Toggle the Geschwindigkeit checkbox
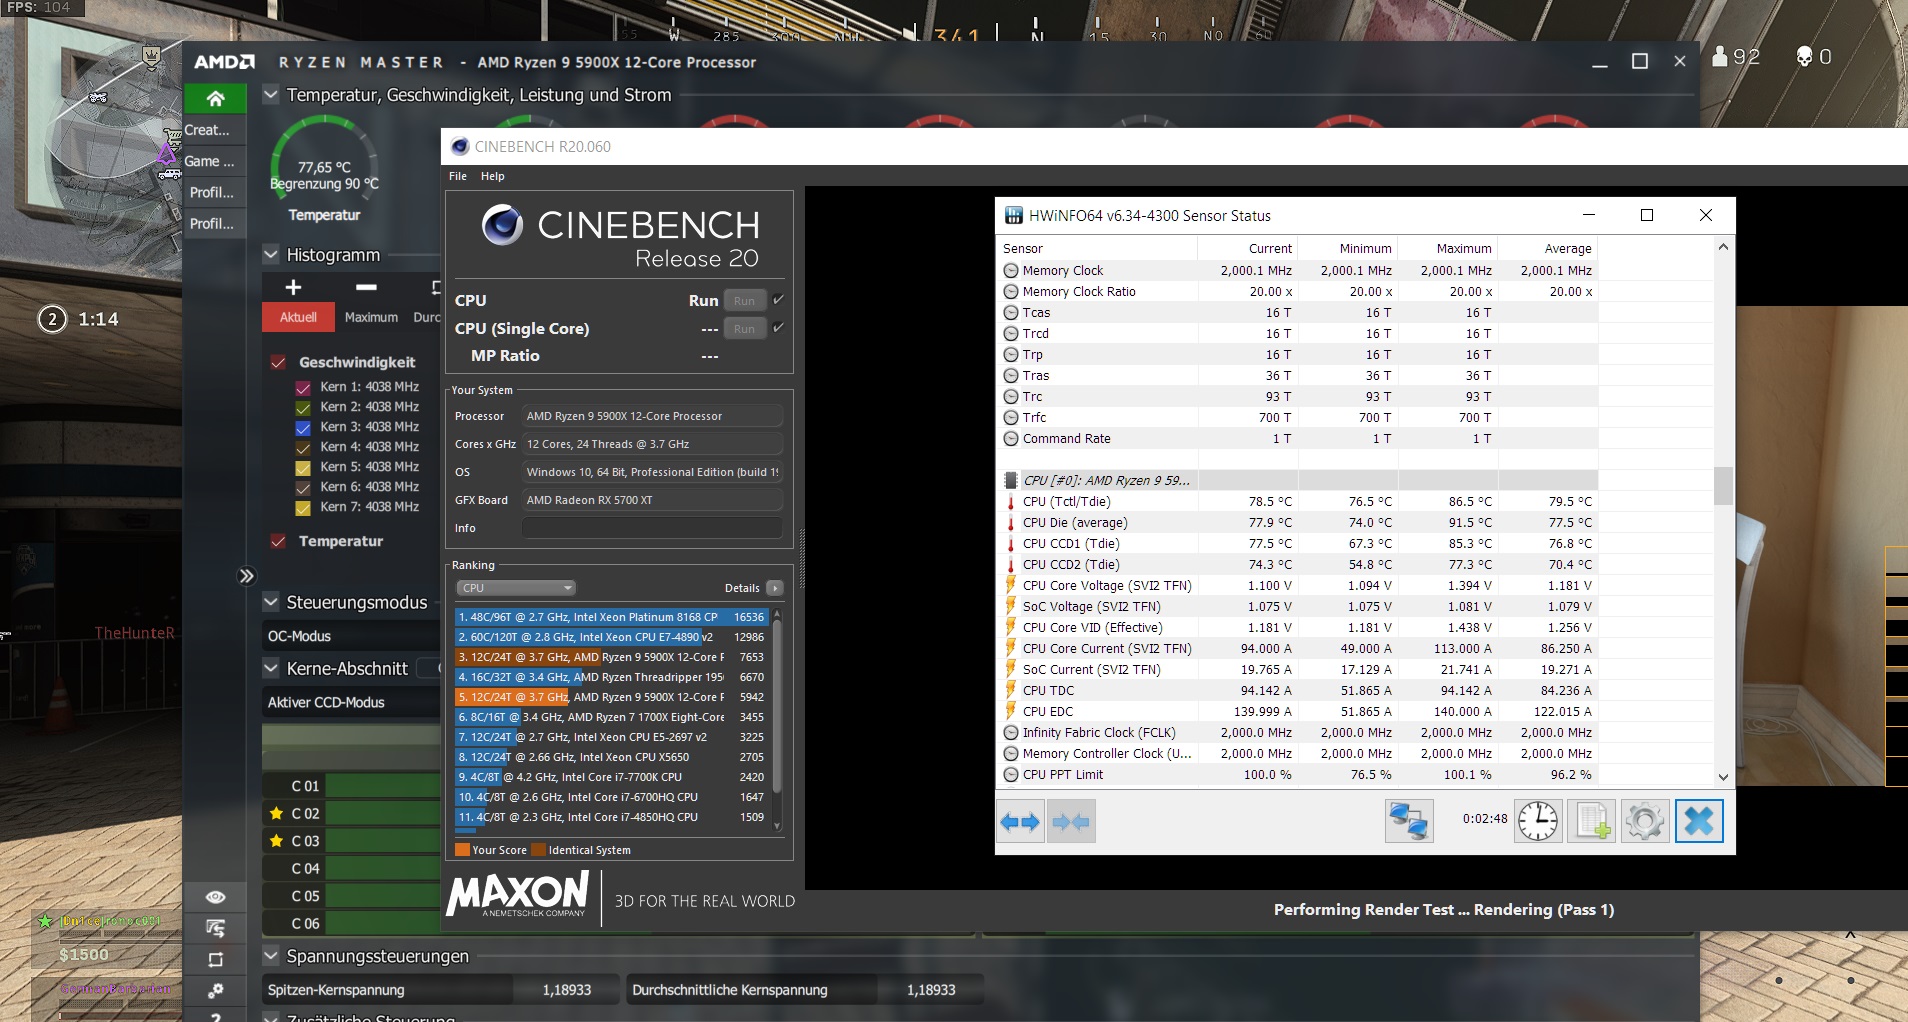The width and height of the screenshot is (1908, 1022). (278, 362)
